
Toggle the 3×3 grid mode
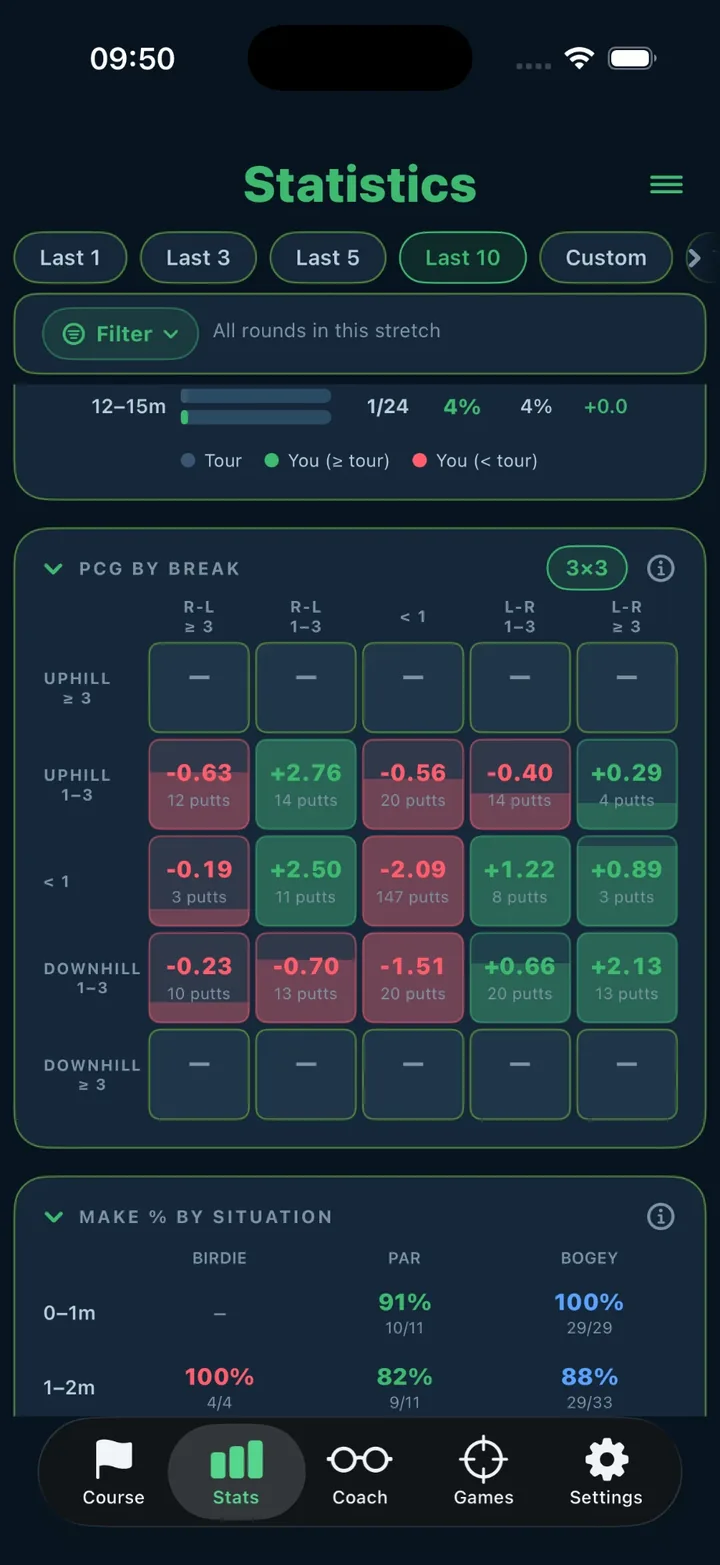(587, 568)
